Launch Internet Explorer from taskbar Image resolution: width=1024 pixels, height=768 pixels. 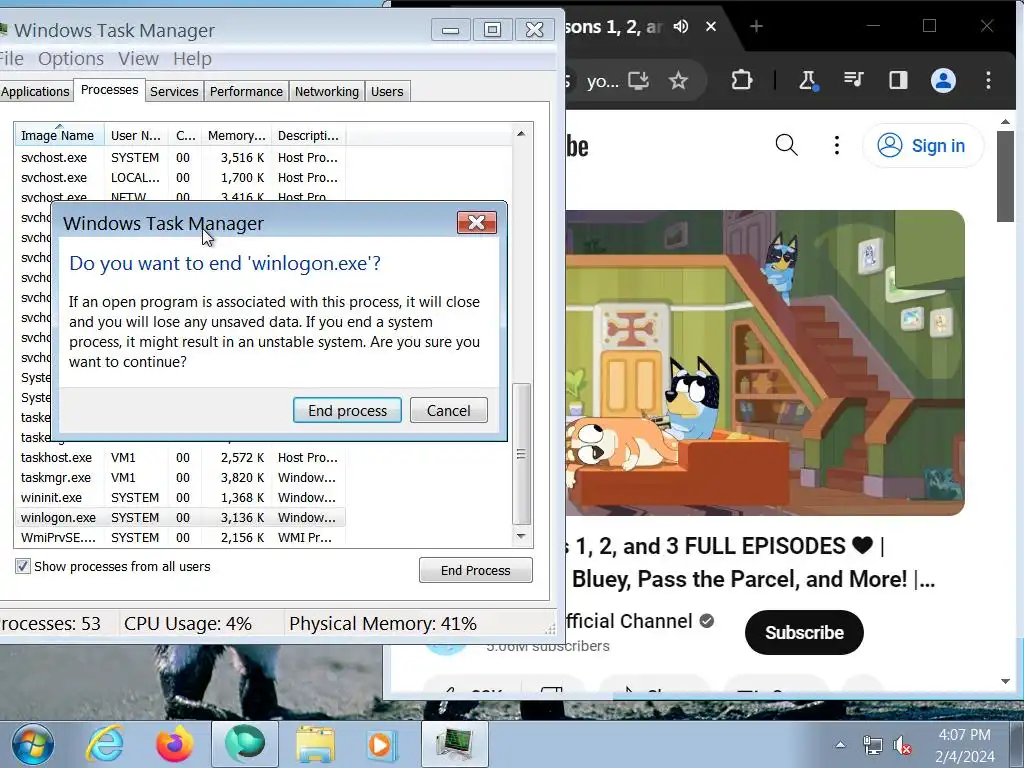pyautogui.click(x=104, y=744)
